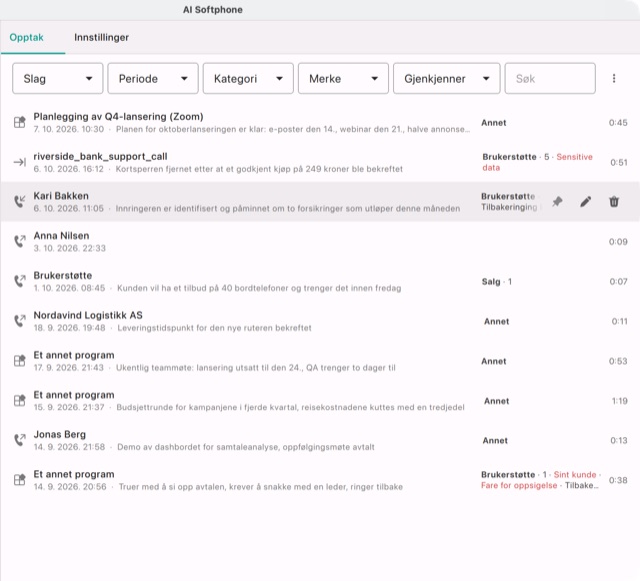Click the outgoing call icon beside Brukerstøtte row
This screenshot has width=640, height=581.
point(20,281)
